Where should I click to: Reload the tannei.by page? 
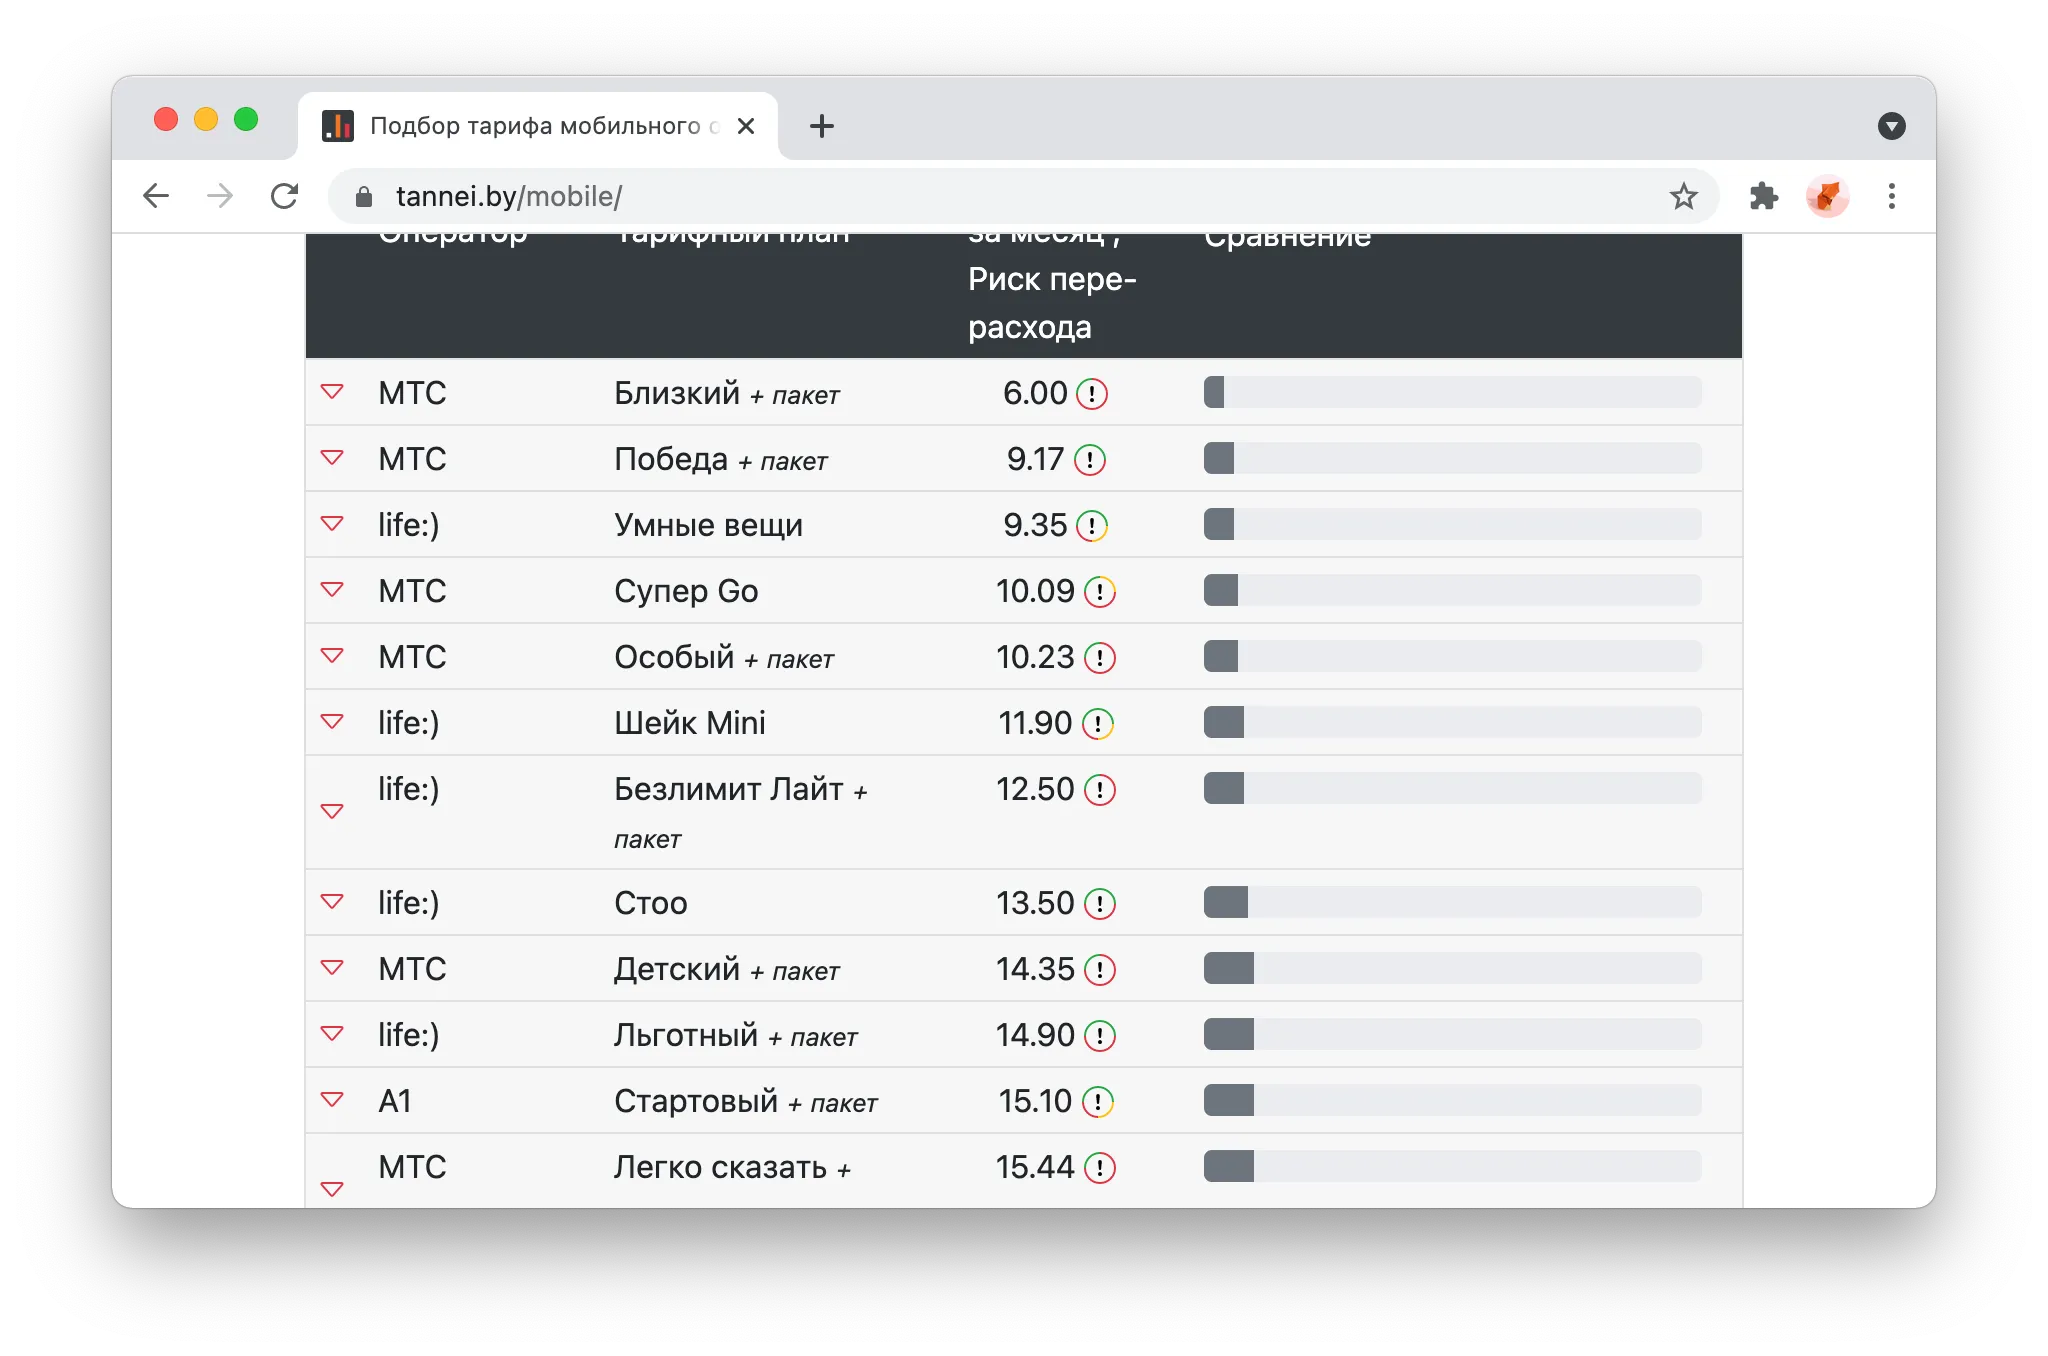(x=285, y=196)
